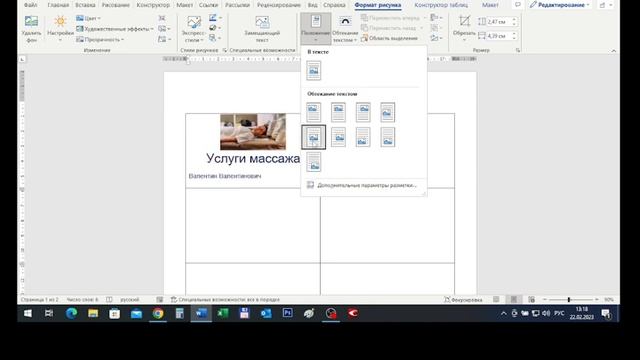Select middle-left text wrapping position
The image size is (640, 360).
tap(313, 137)
